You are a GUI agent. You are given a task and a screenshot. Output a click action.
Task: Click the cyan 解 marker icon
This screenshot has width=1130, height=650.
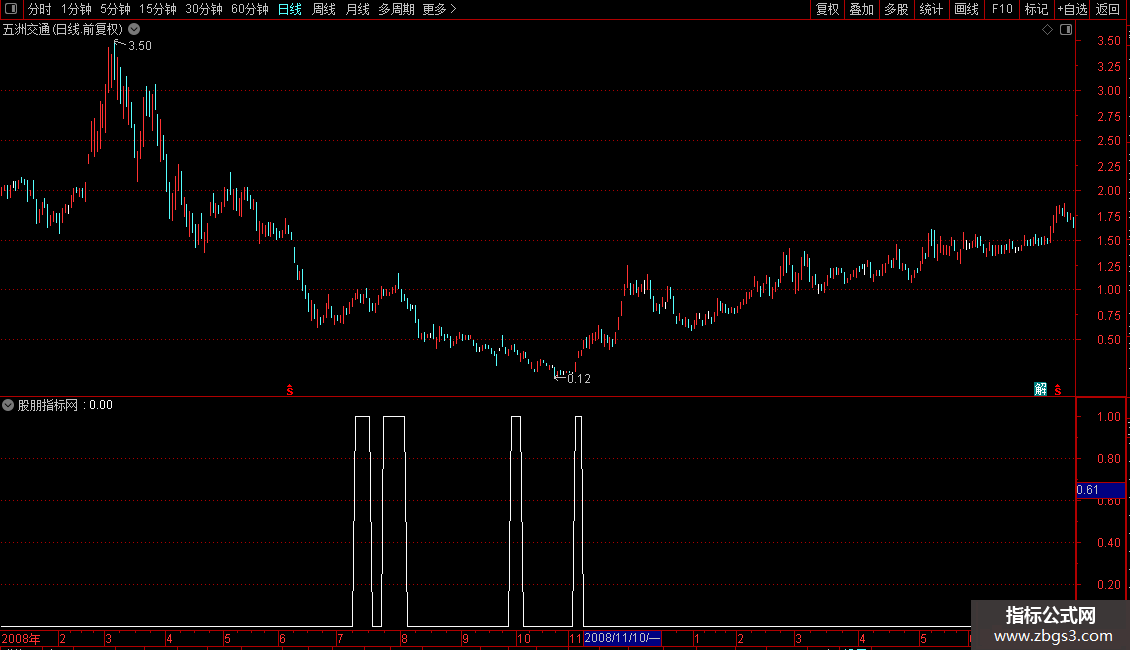pos(1041,389)
